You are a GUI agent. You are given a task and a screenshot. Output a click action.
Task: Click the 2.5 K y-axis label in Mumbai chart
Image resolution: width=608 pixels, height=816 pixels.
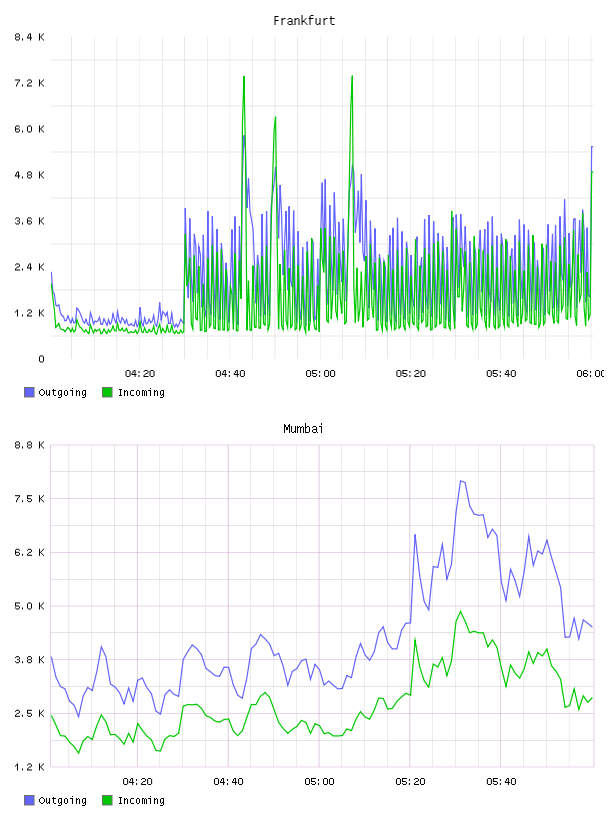[x=30, y=713]
